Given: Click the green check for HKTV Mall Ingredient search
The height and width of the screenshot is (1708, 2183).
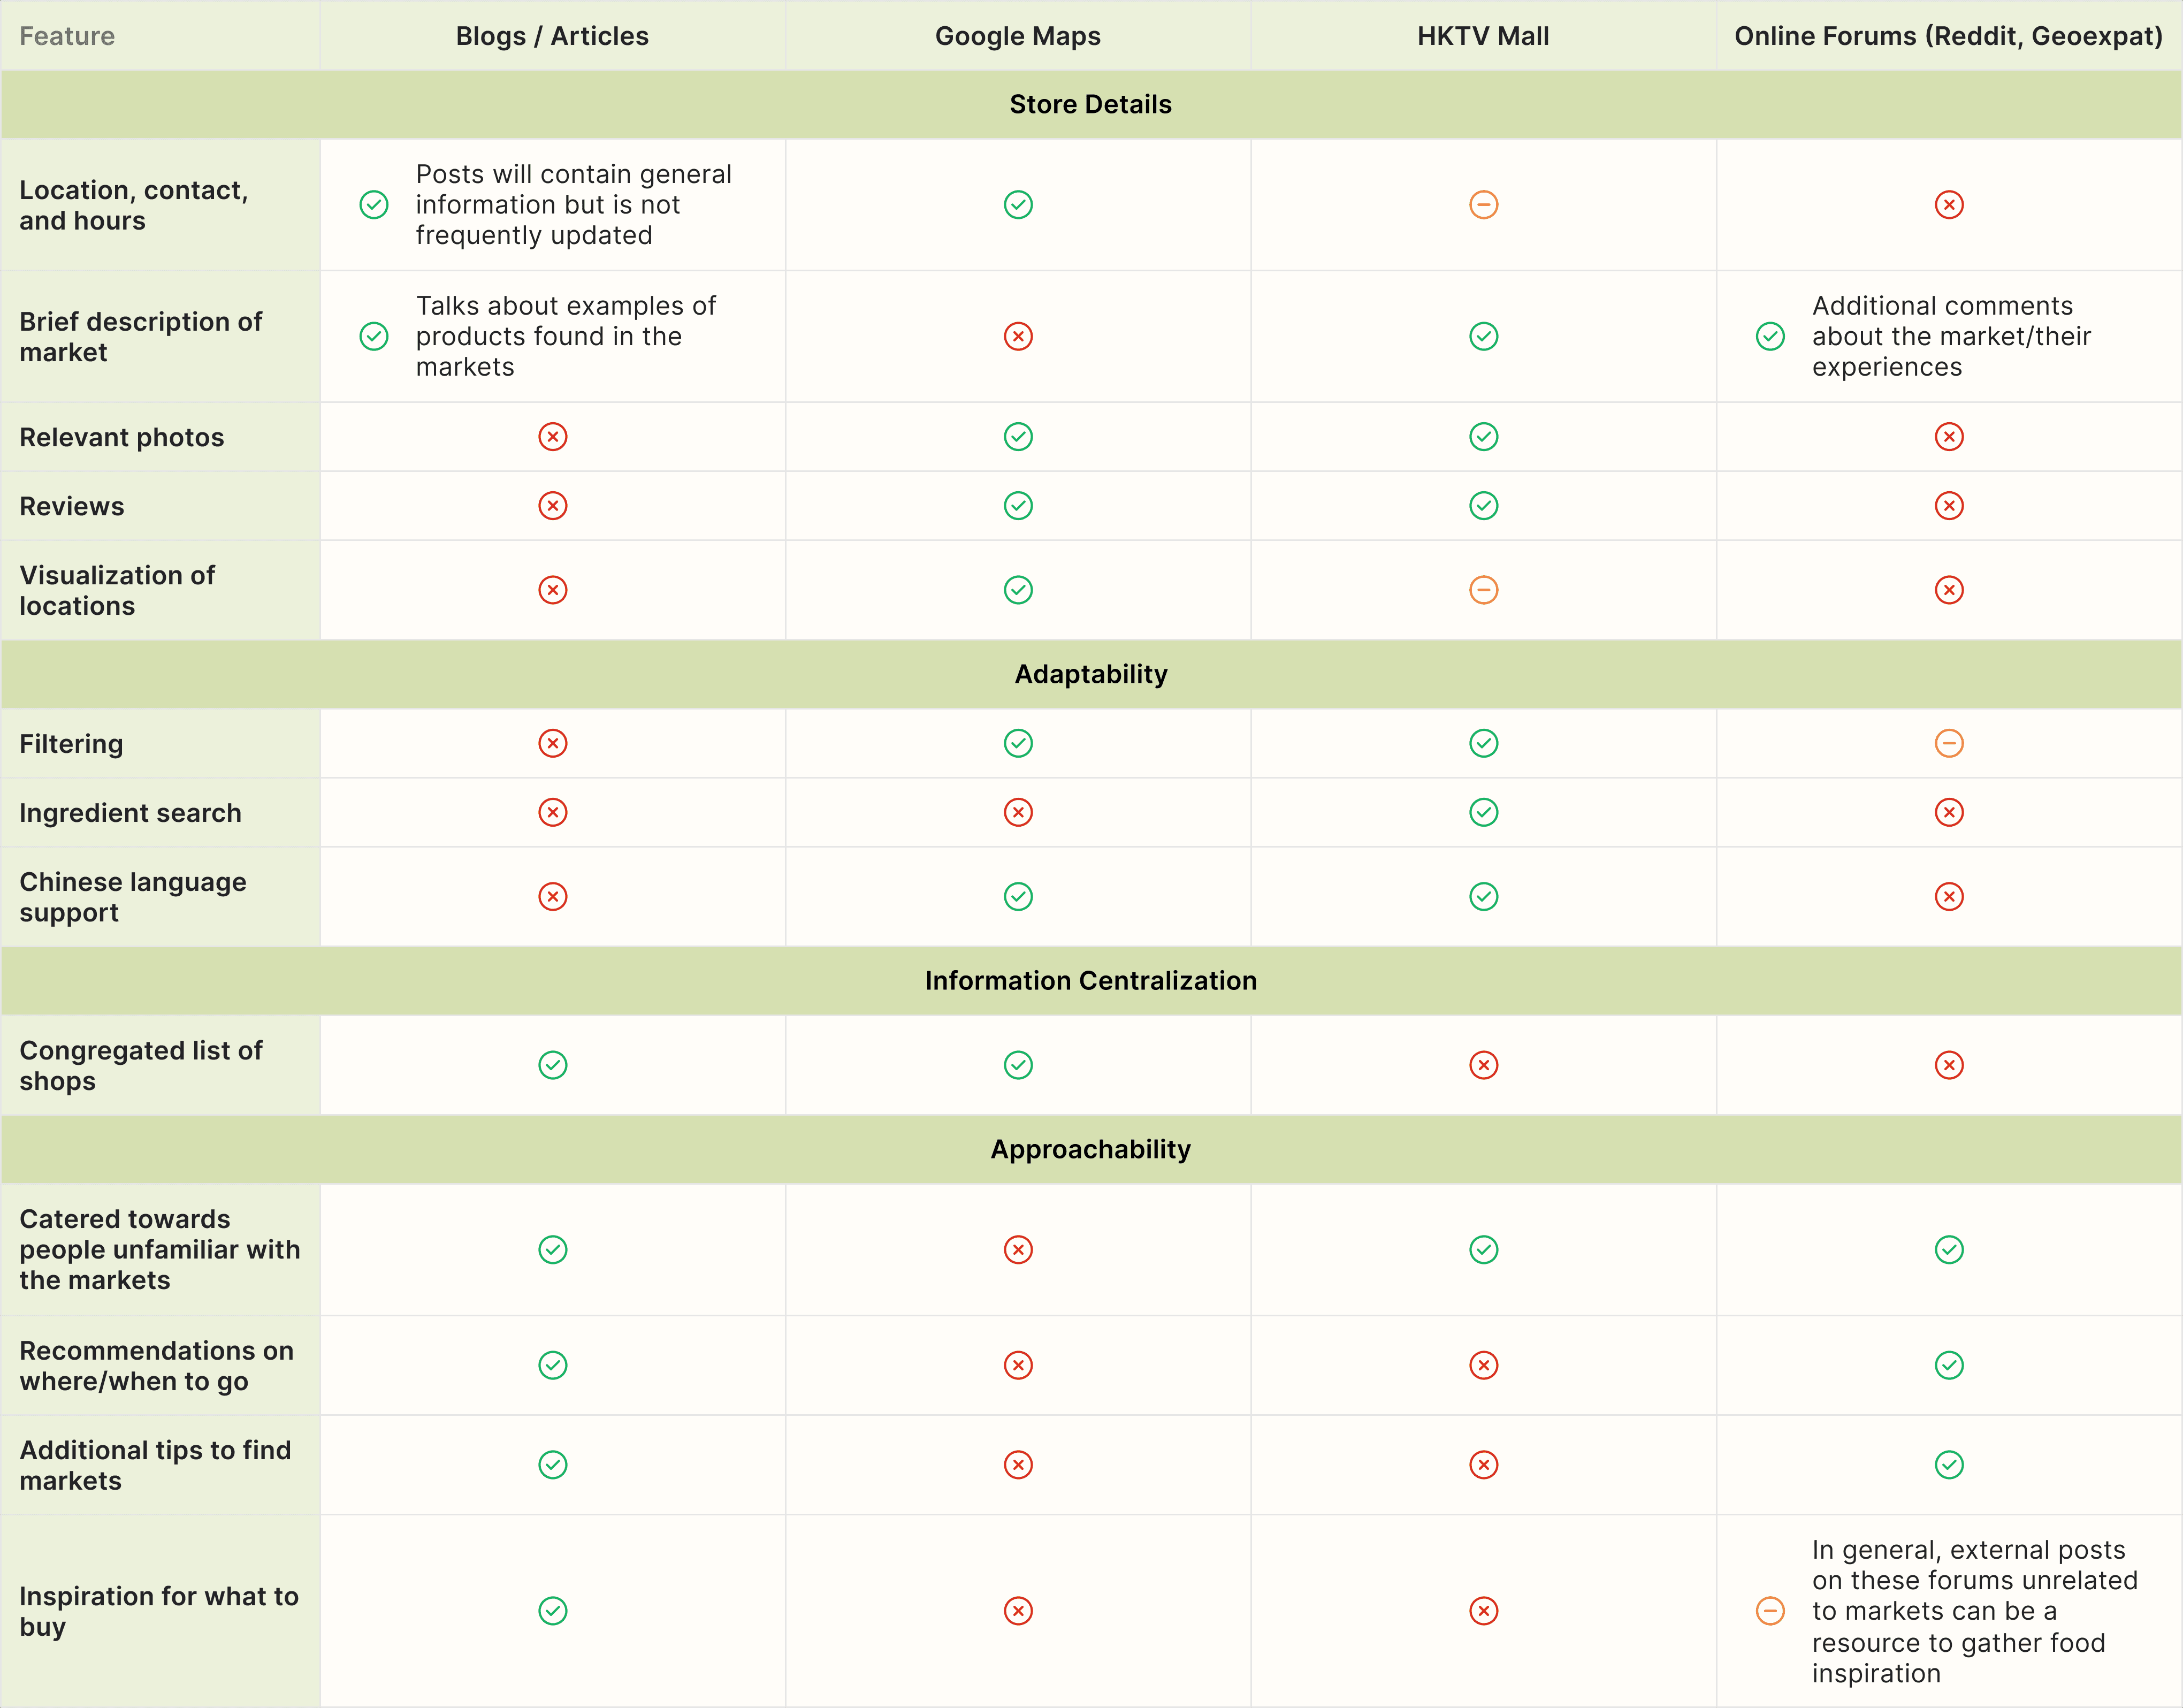Looking at the screenshot, I should [1483, 812].
